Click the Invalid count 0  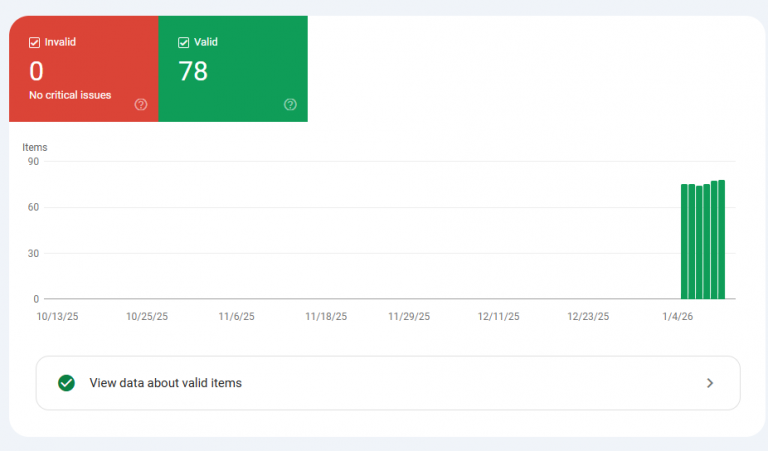coord(36,71)
